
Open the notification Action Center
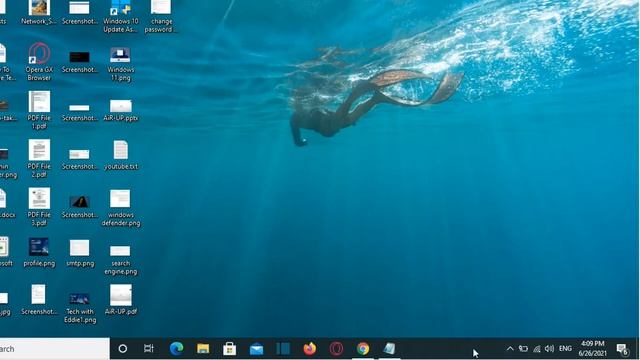[622, 349]
